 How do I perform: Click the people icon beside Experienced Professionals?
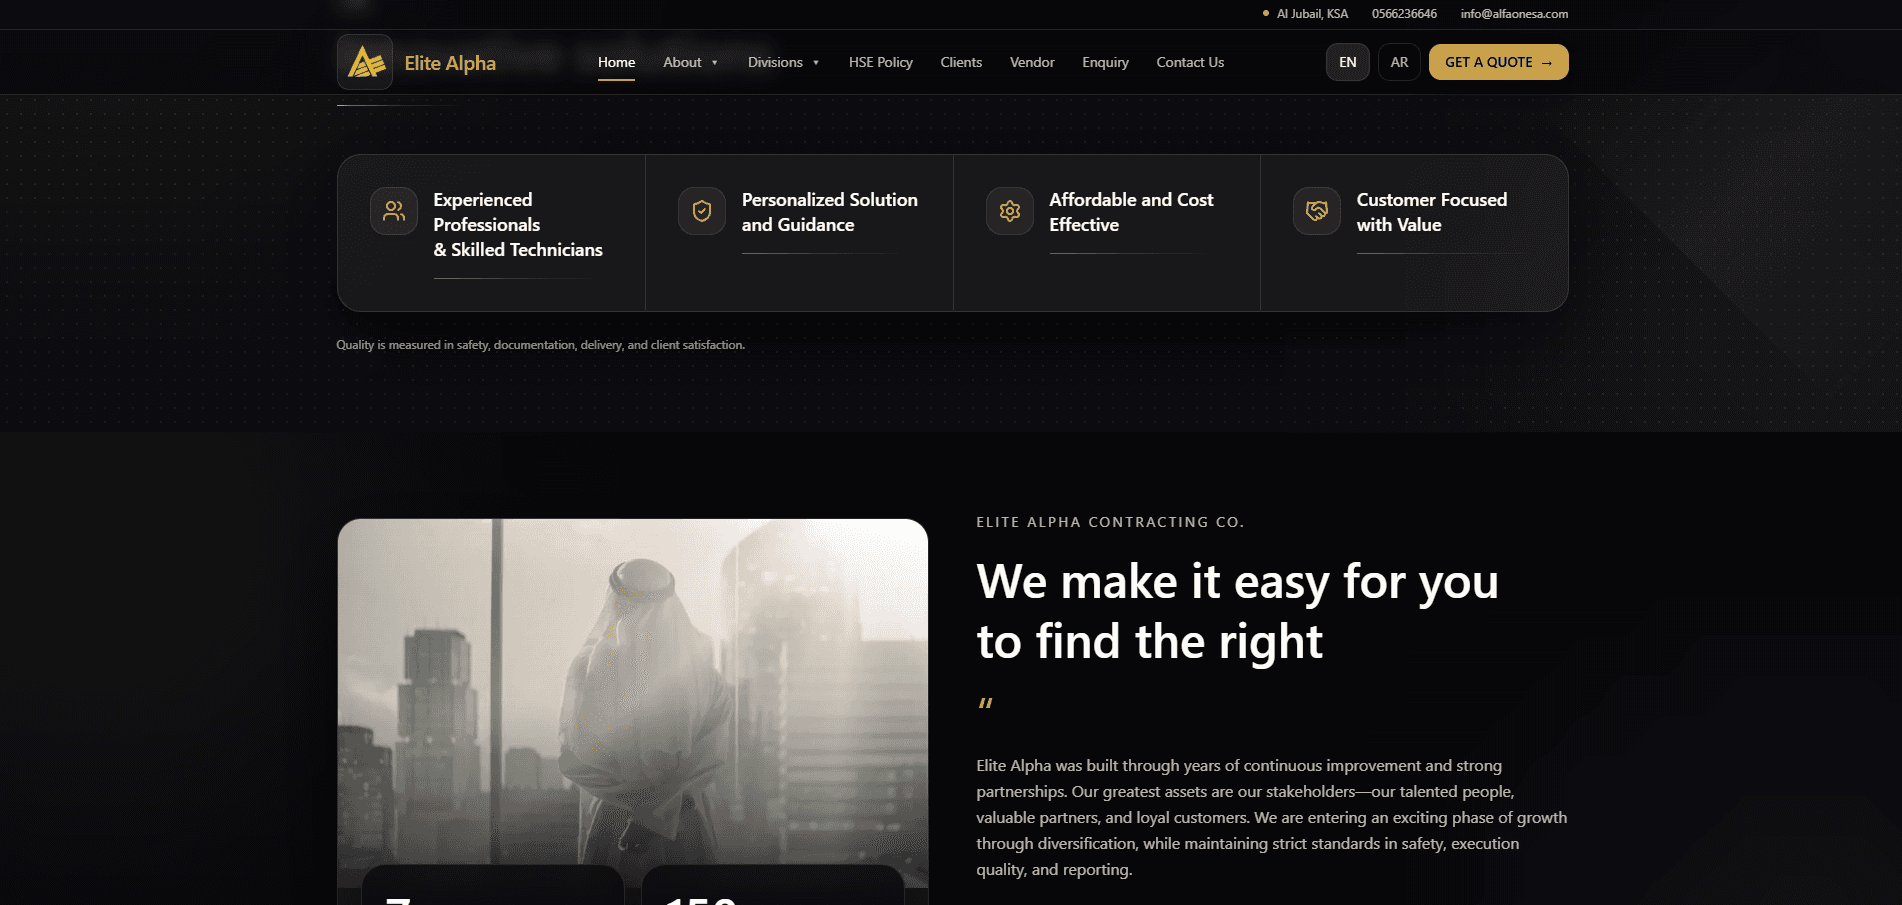click(x=394, y=211)
